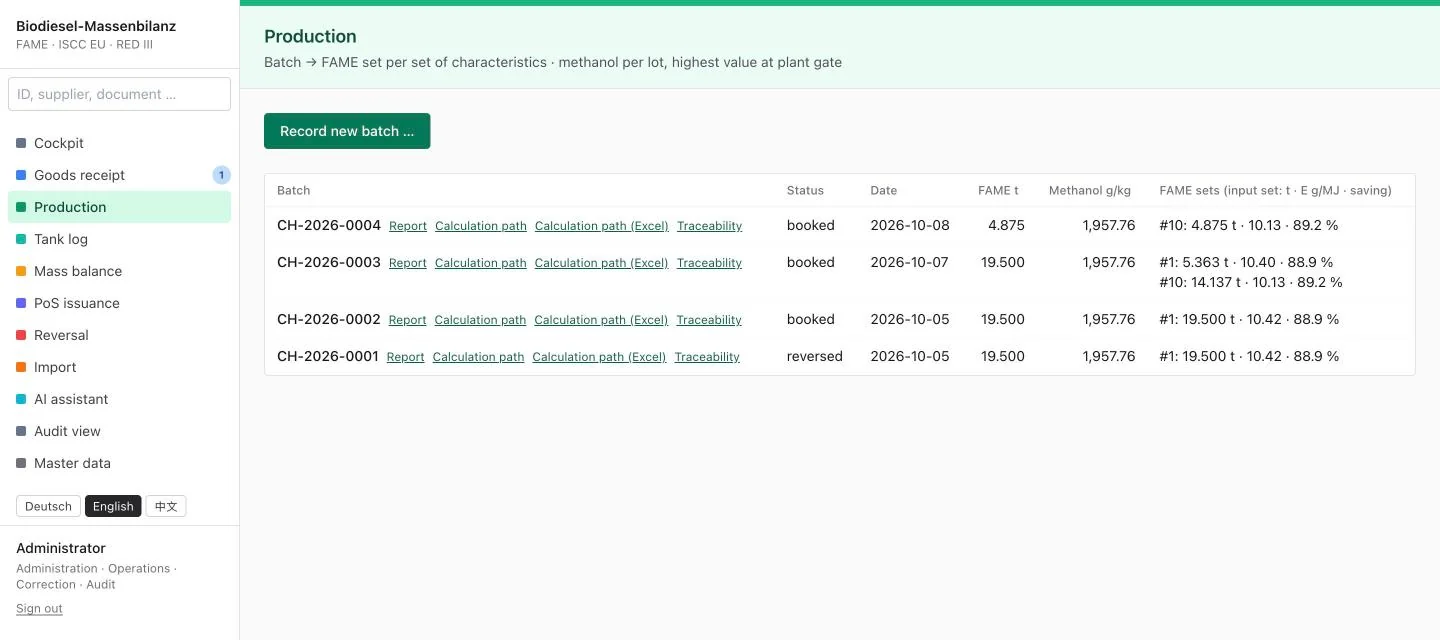
Task: Select Production in the sidebar
Action: point(119,207)
